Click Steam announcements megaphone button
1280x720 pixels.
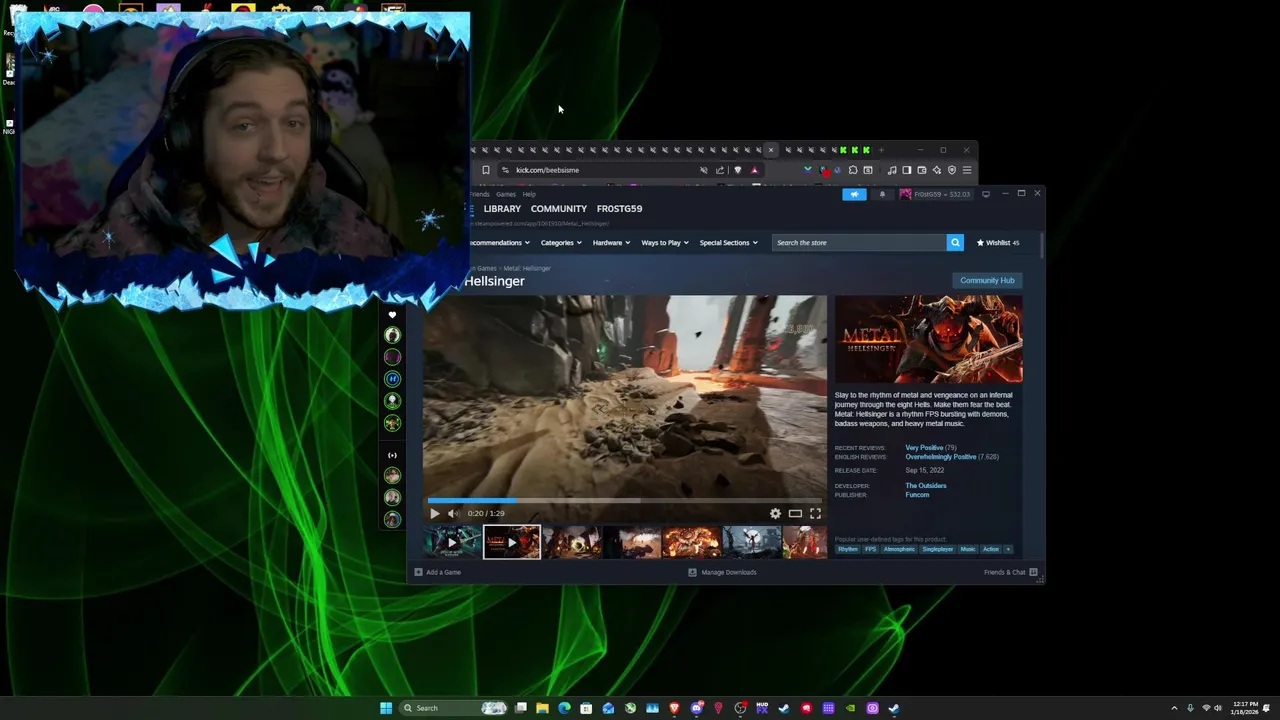coord(854,194)
